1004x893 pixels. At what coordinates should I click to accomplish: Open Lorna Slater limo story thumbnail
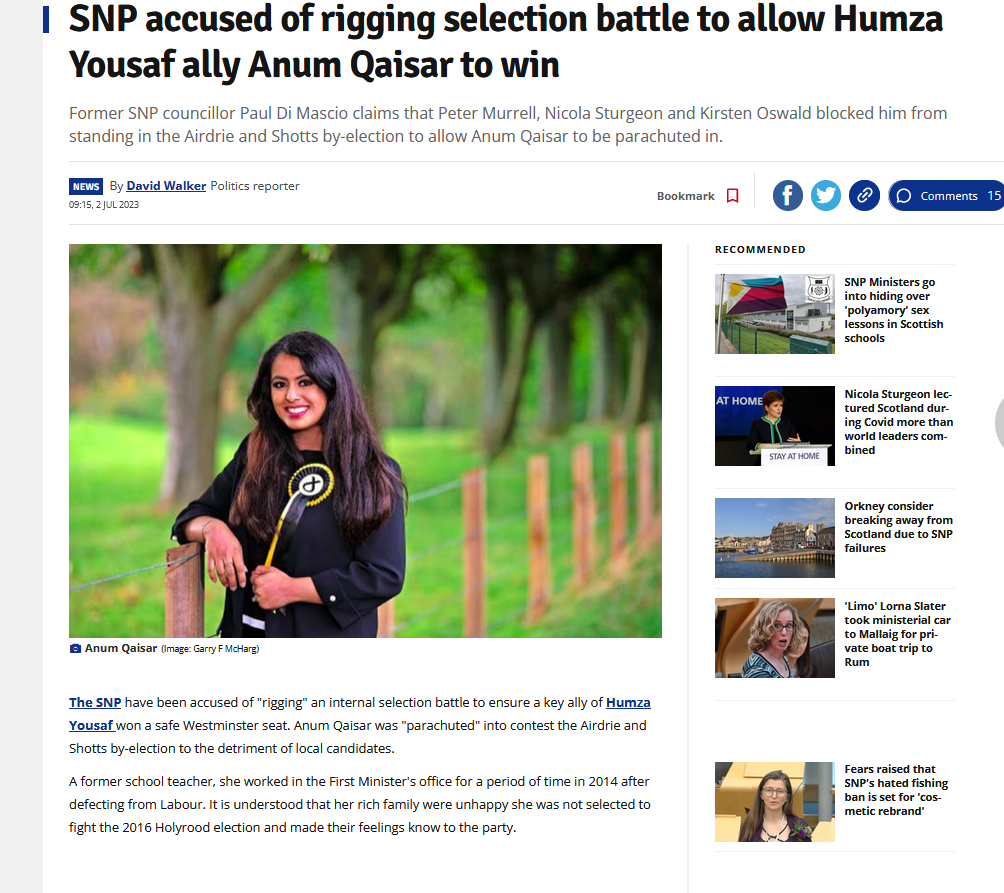775,638
